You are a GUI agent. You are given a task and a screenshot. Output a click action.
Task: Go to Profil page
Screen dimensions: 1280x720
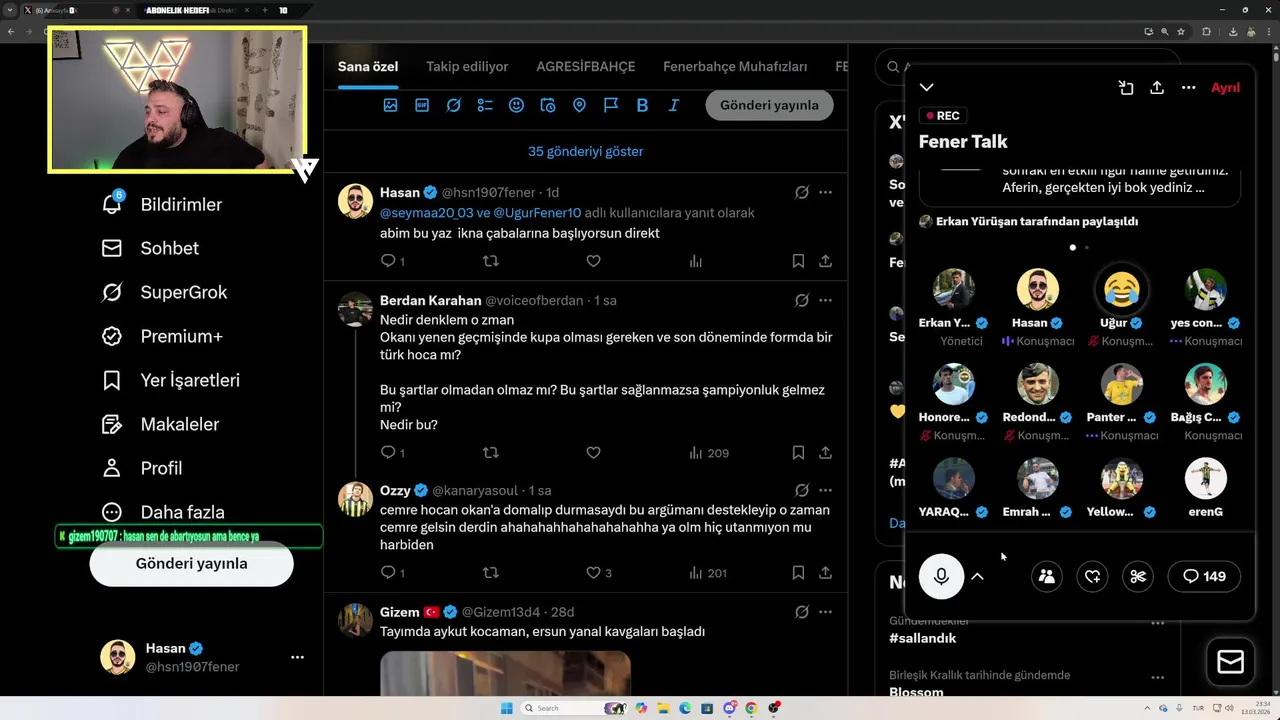pyautogui.click(x=142, y=468)
